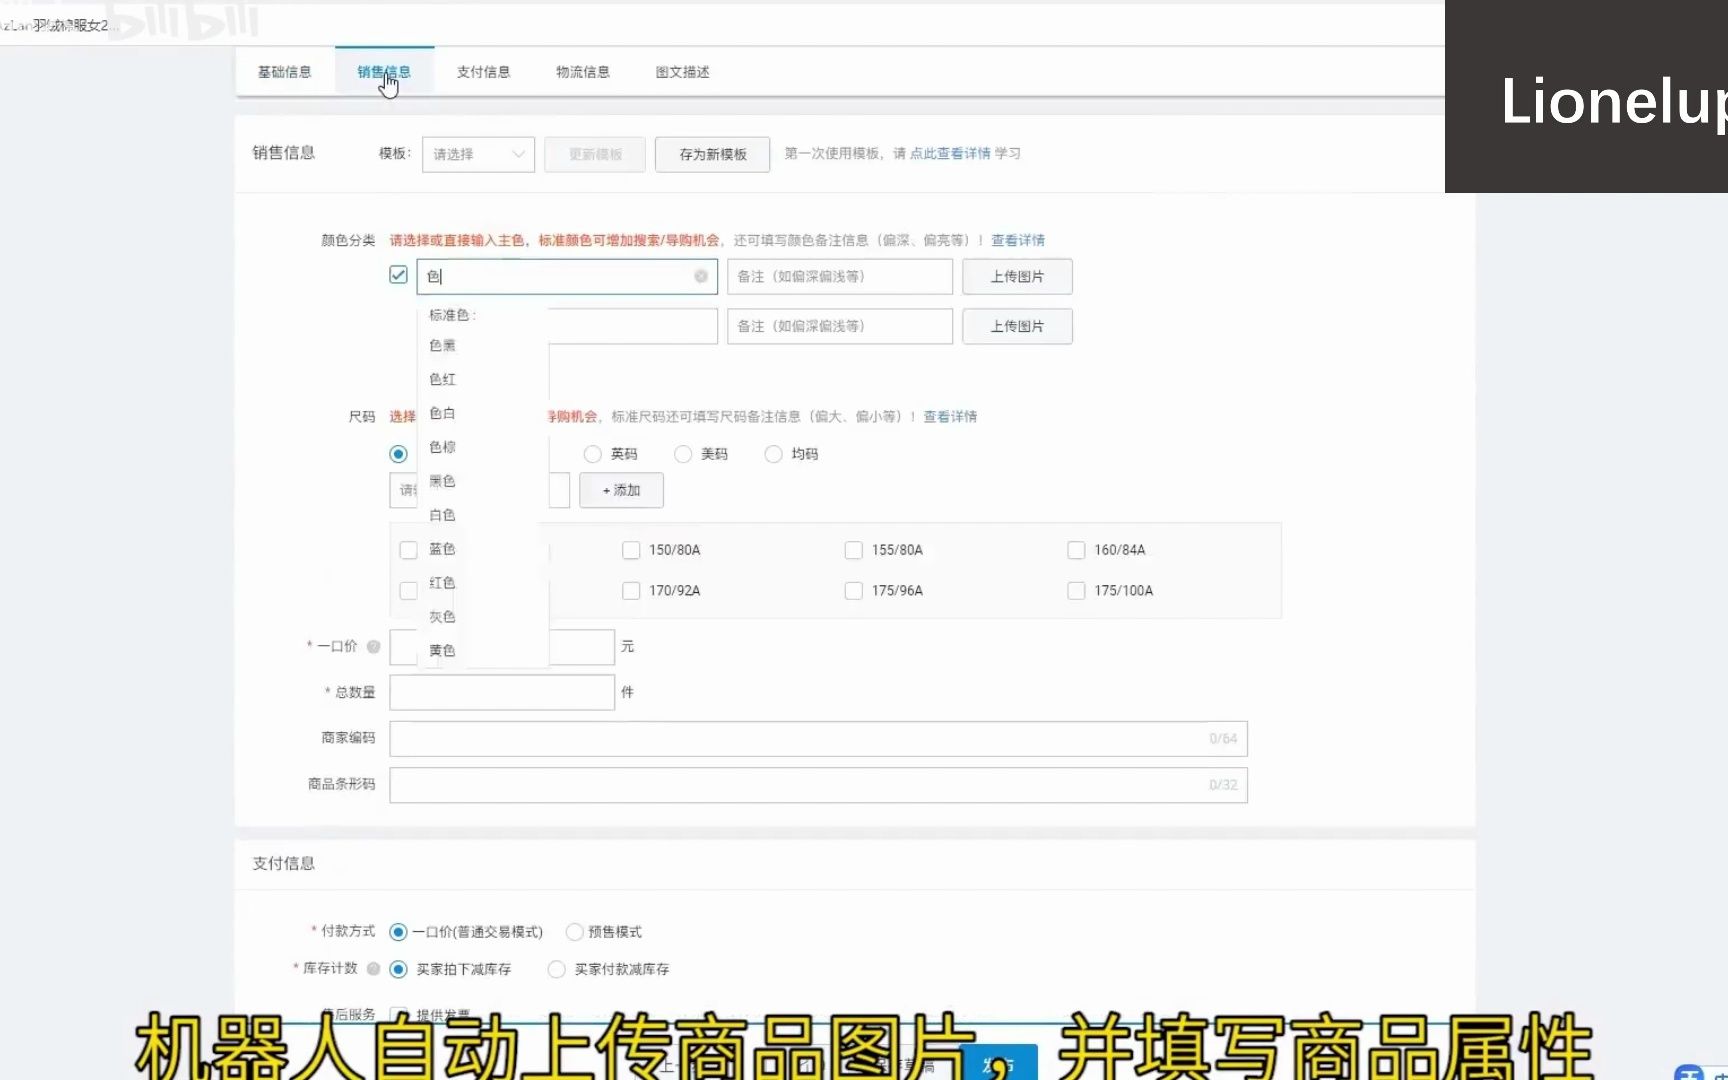
Task: Go to the 支付信息 tab
Action: [484, 72]
